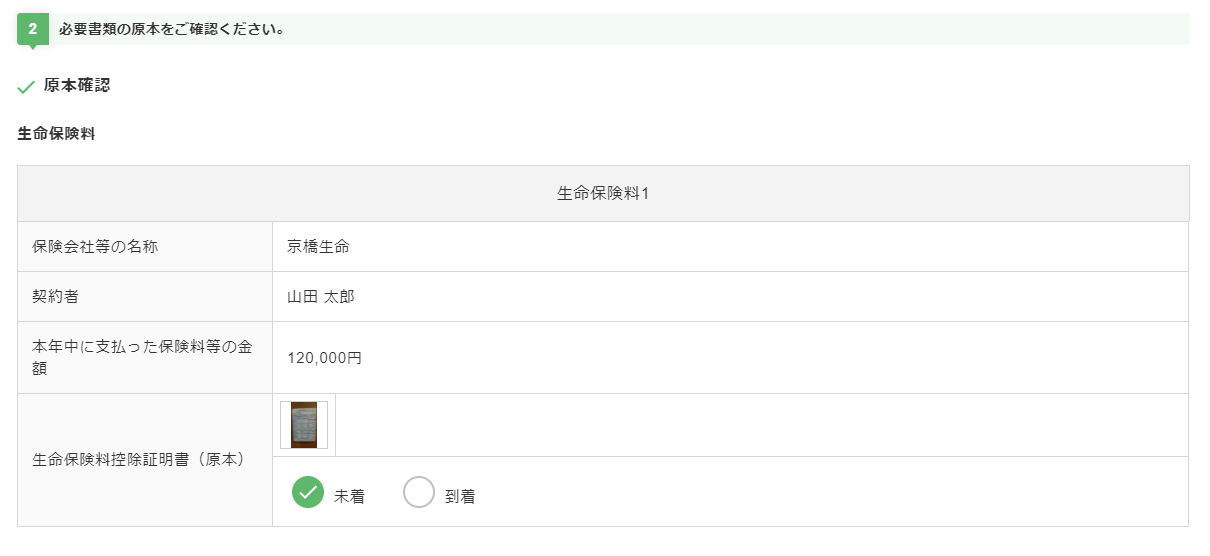Viewport: 1210px width, 556px height.
Task: Click the 京橋生命 company value
Action: coord(318,246)
